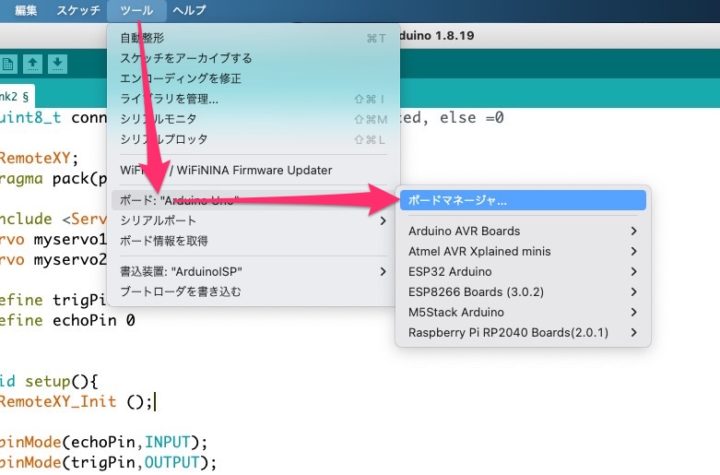Click the Open sketch up-arrow icon

pos(33,64)
